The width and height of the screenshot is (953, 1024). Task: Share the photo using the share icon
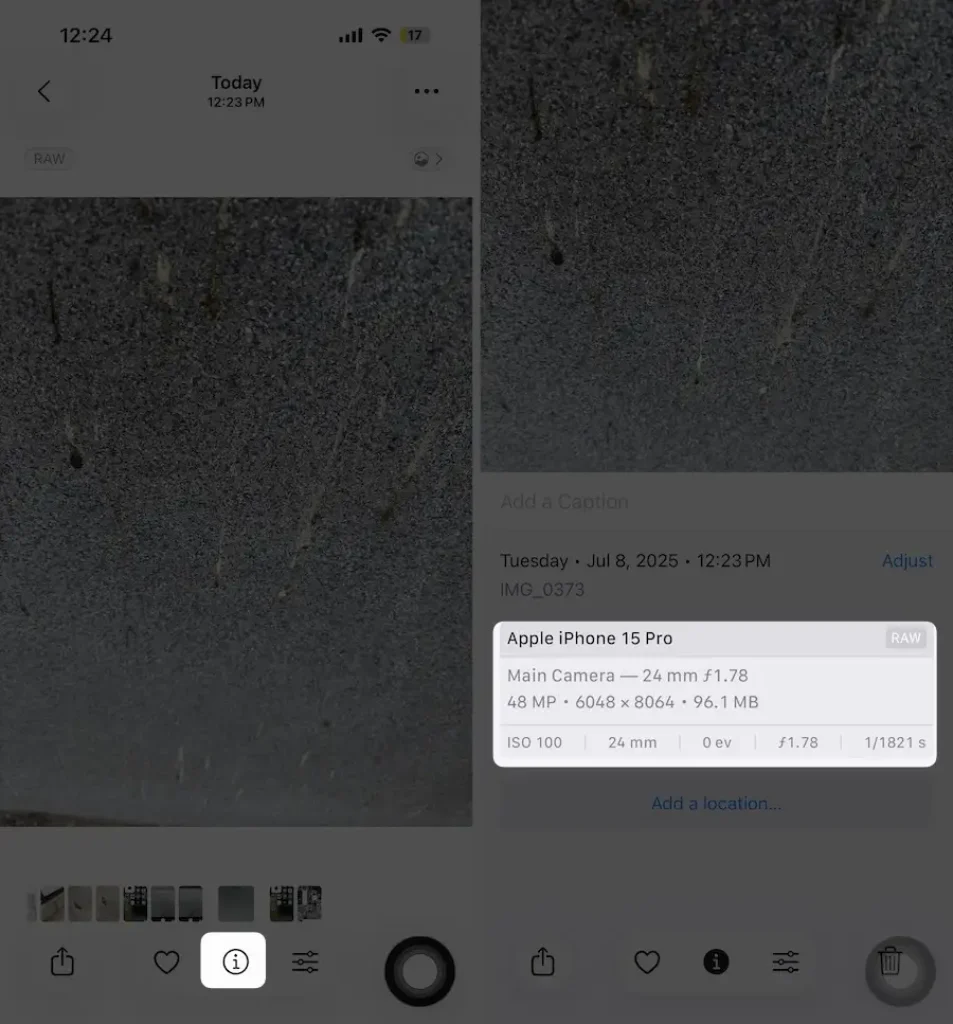coord(62,961)
